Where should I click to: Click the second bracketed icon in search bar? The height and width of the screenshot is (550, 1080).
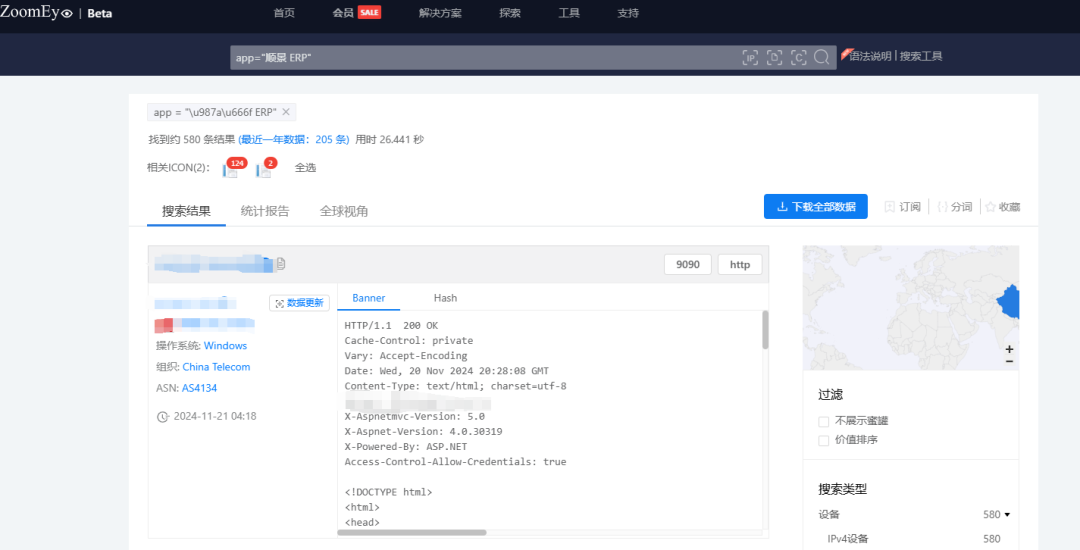point(774,57)
